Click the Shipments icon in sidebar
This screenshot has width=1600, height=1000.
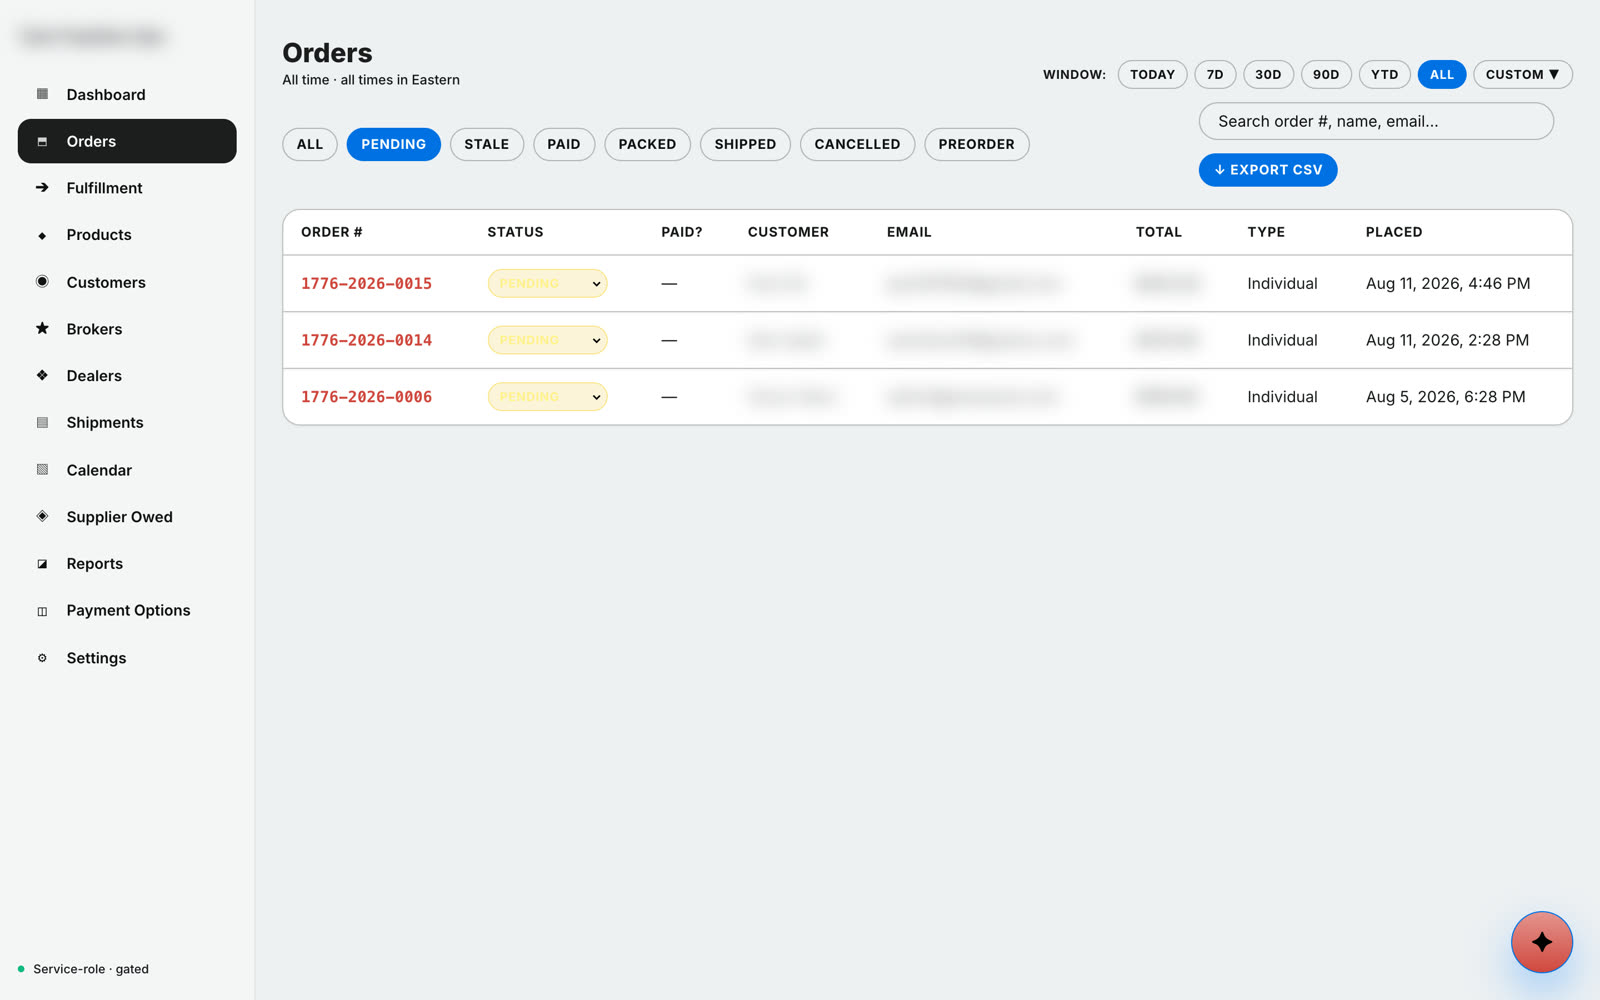click(42, 422)
